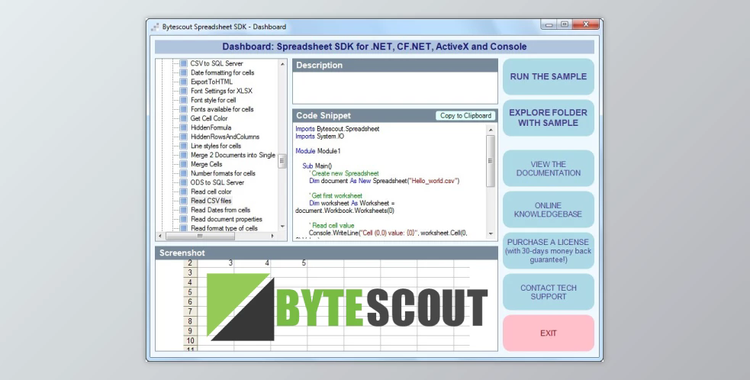Click the Hello_world.csv string in code
Image resolution: width=750 pixels, height=380 pixels.
(x=433, y=181)
